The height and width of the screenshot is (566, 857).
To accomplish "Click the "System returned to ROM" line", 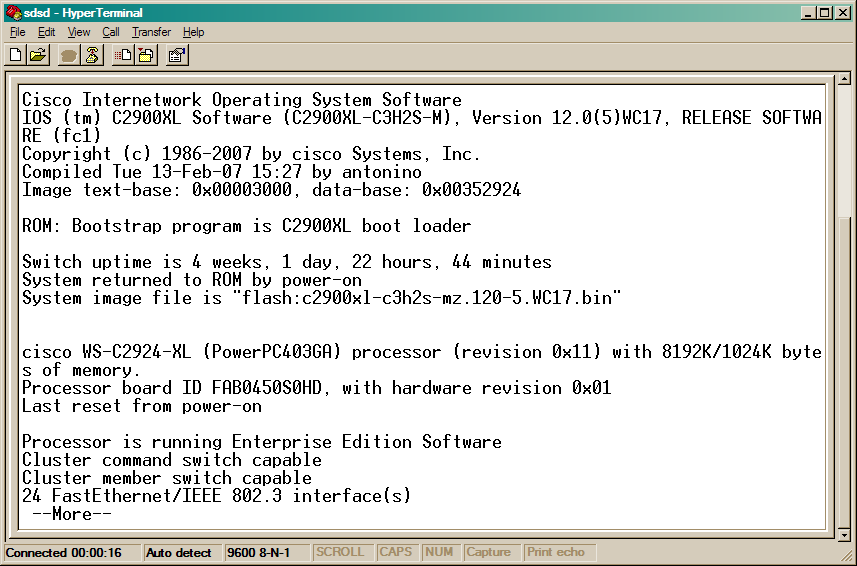I will click(x=192, y=280).
